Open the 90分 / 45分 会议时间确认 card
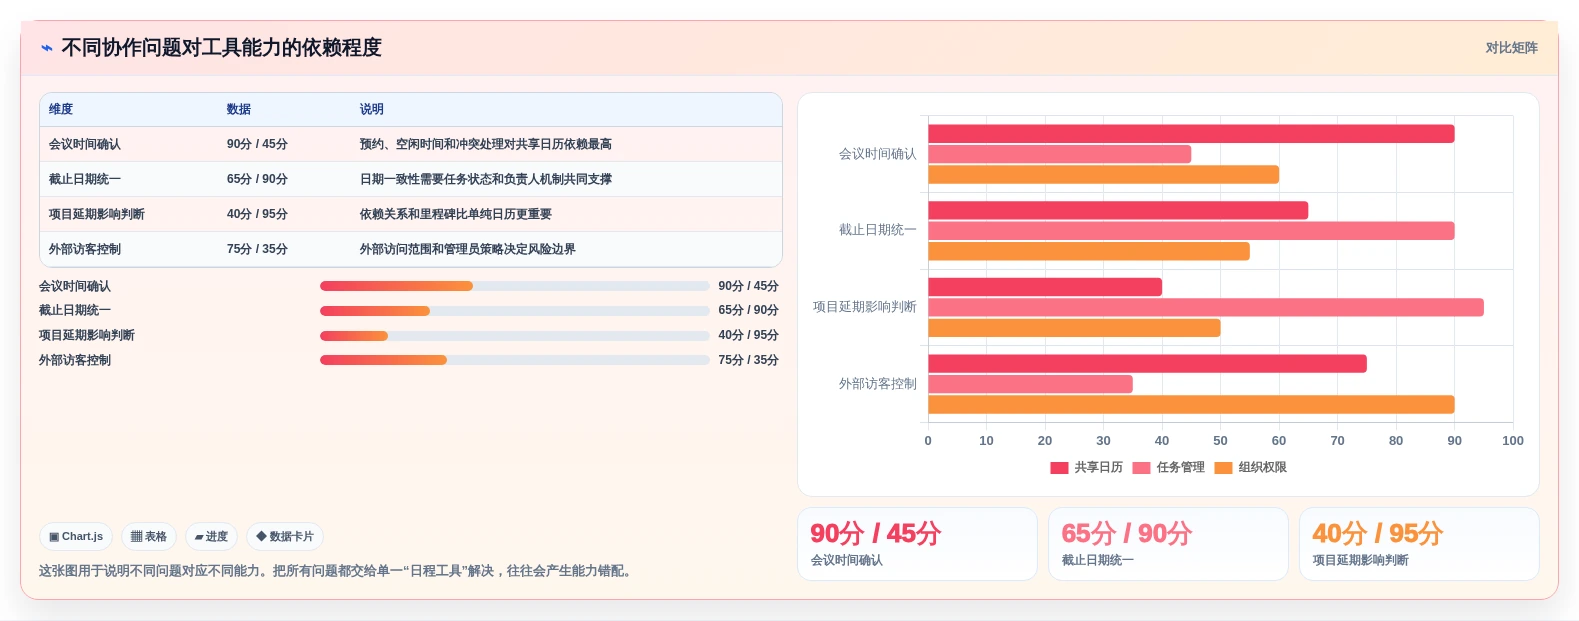This screenshot has width=1579, height=621. click(917, 544)
